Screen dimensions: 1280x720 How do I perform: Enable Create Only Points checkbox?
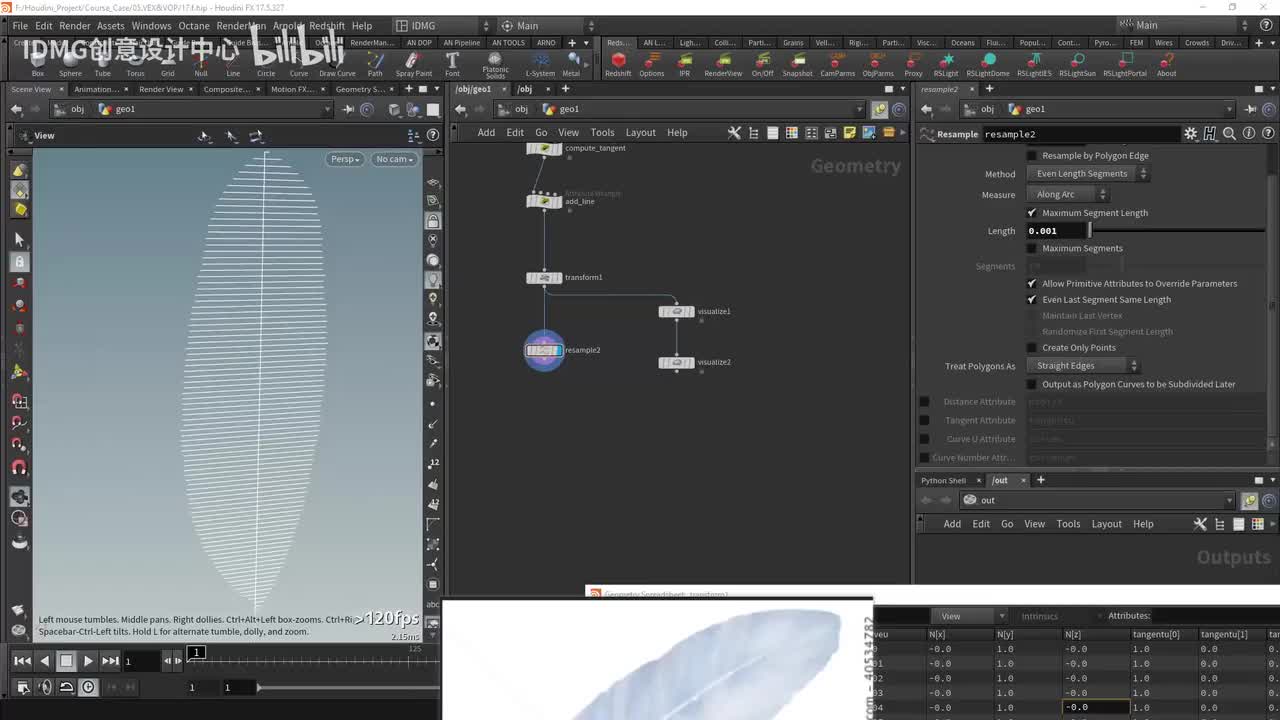click(1032, 348)
